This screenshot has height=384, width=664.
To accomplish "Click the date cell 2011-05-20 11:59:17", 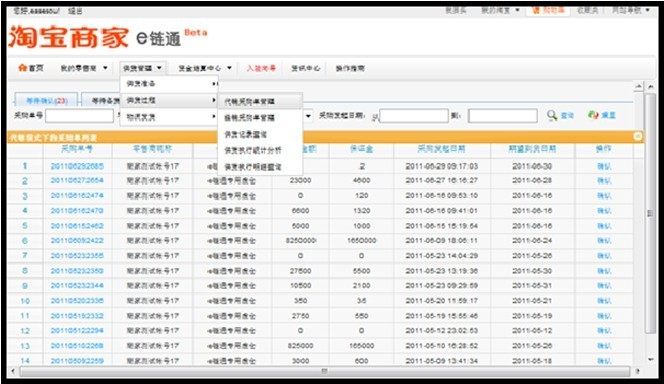I will [442, 301].
